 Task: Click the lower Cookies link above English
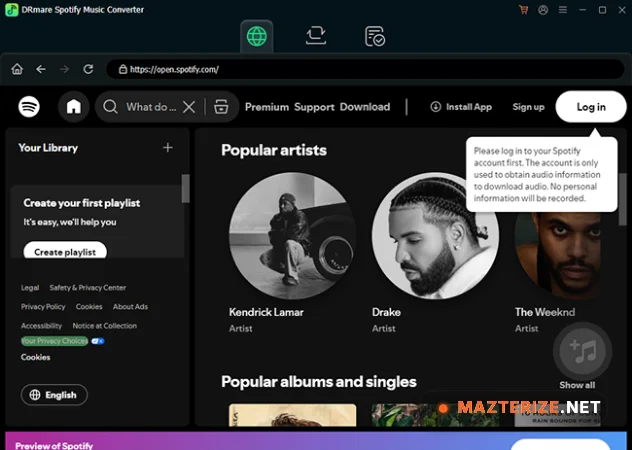[35, 357]
